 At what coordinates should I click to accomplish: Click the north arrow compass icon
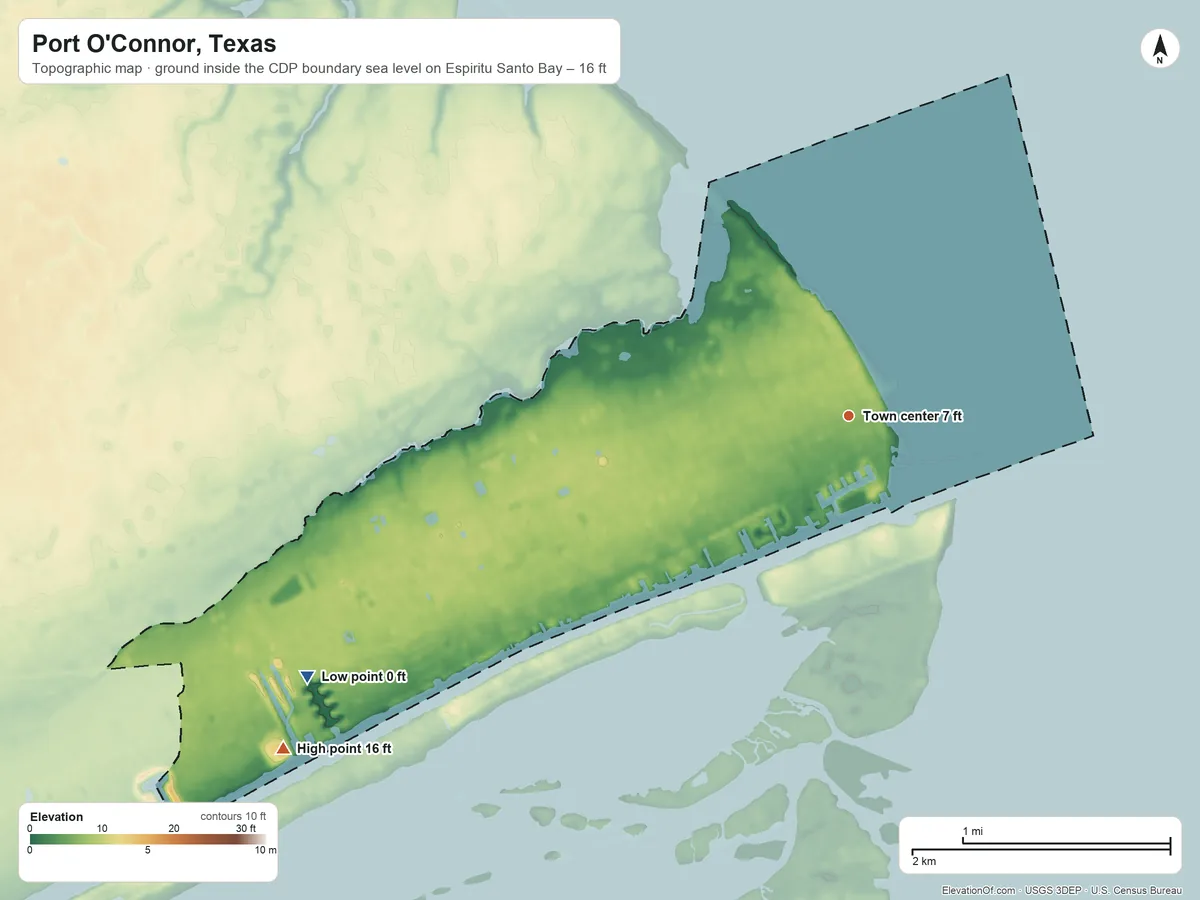1159,49
